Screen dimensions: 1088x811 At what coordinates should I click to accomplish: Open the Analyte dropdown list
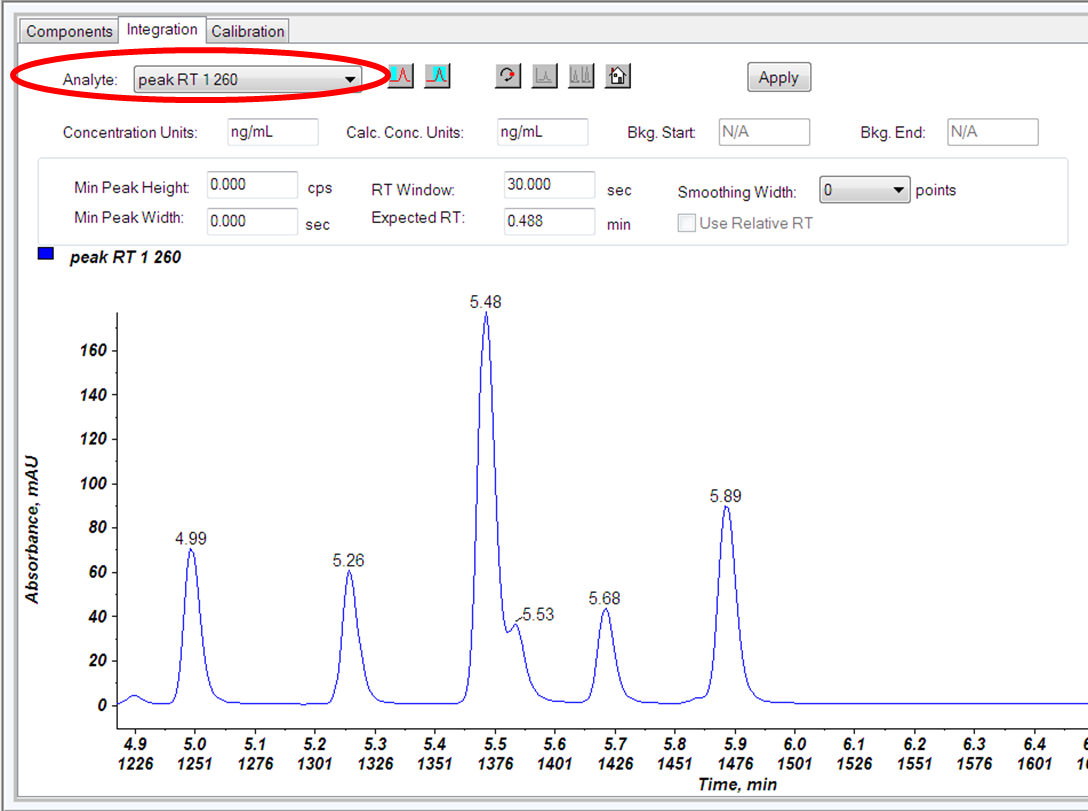(x=350, y=79)
